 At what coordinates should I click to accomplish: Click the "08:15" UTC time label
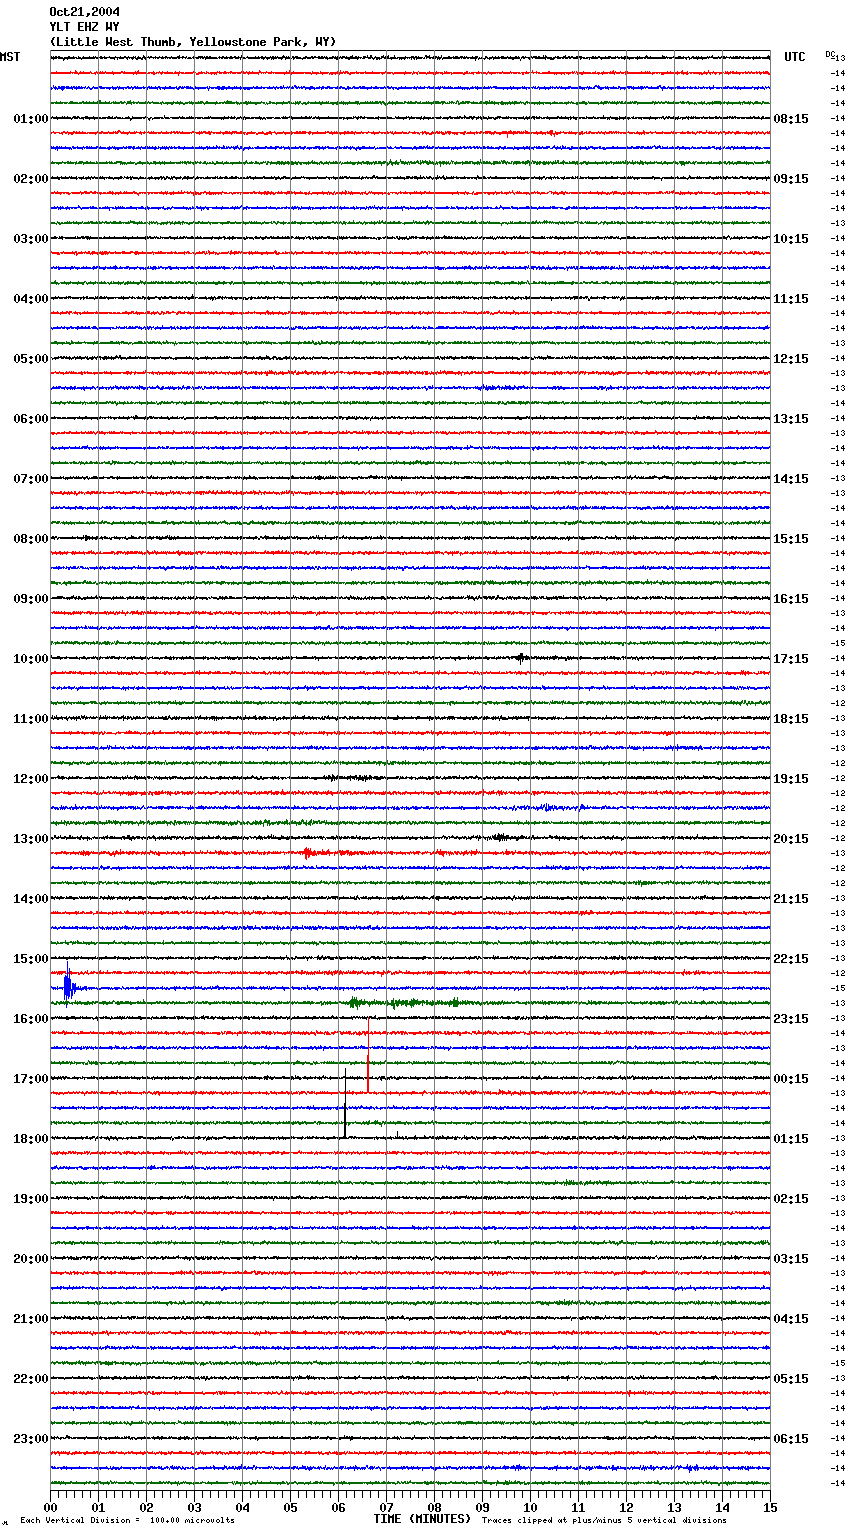pyautogui.click(x=791, y=119)
